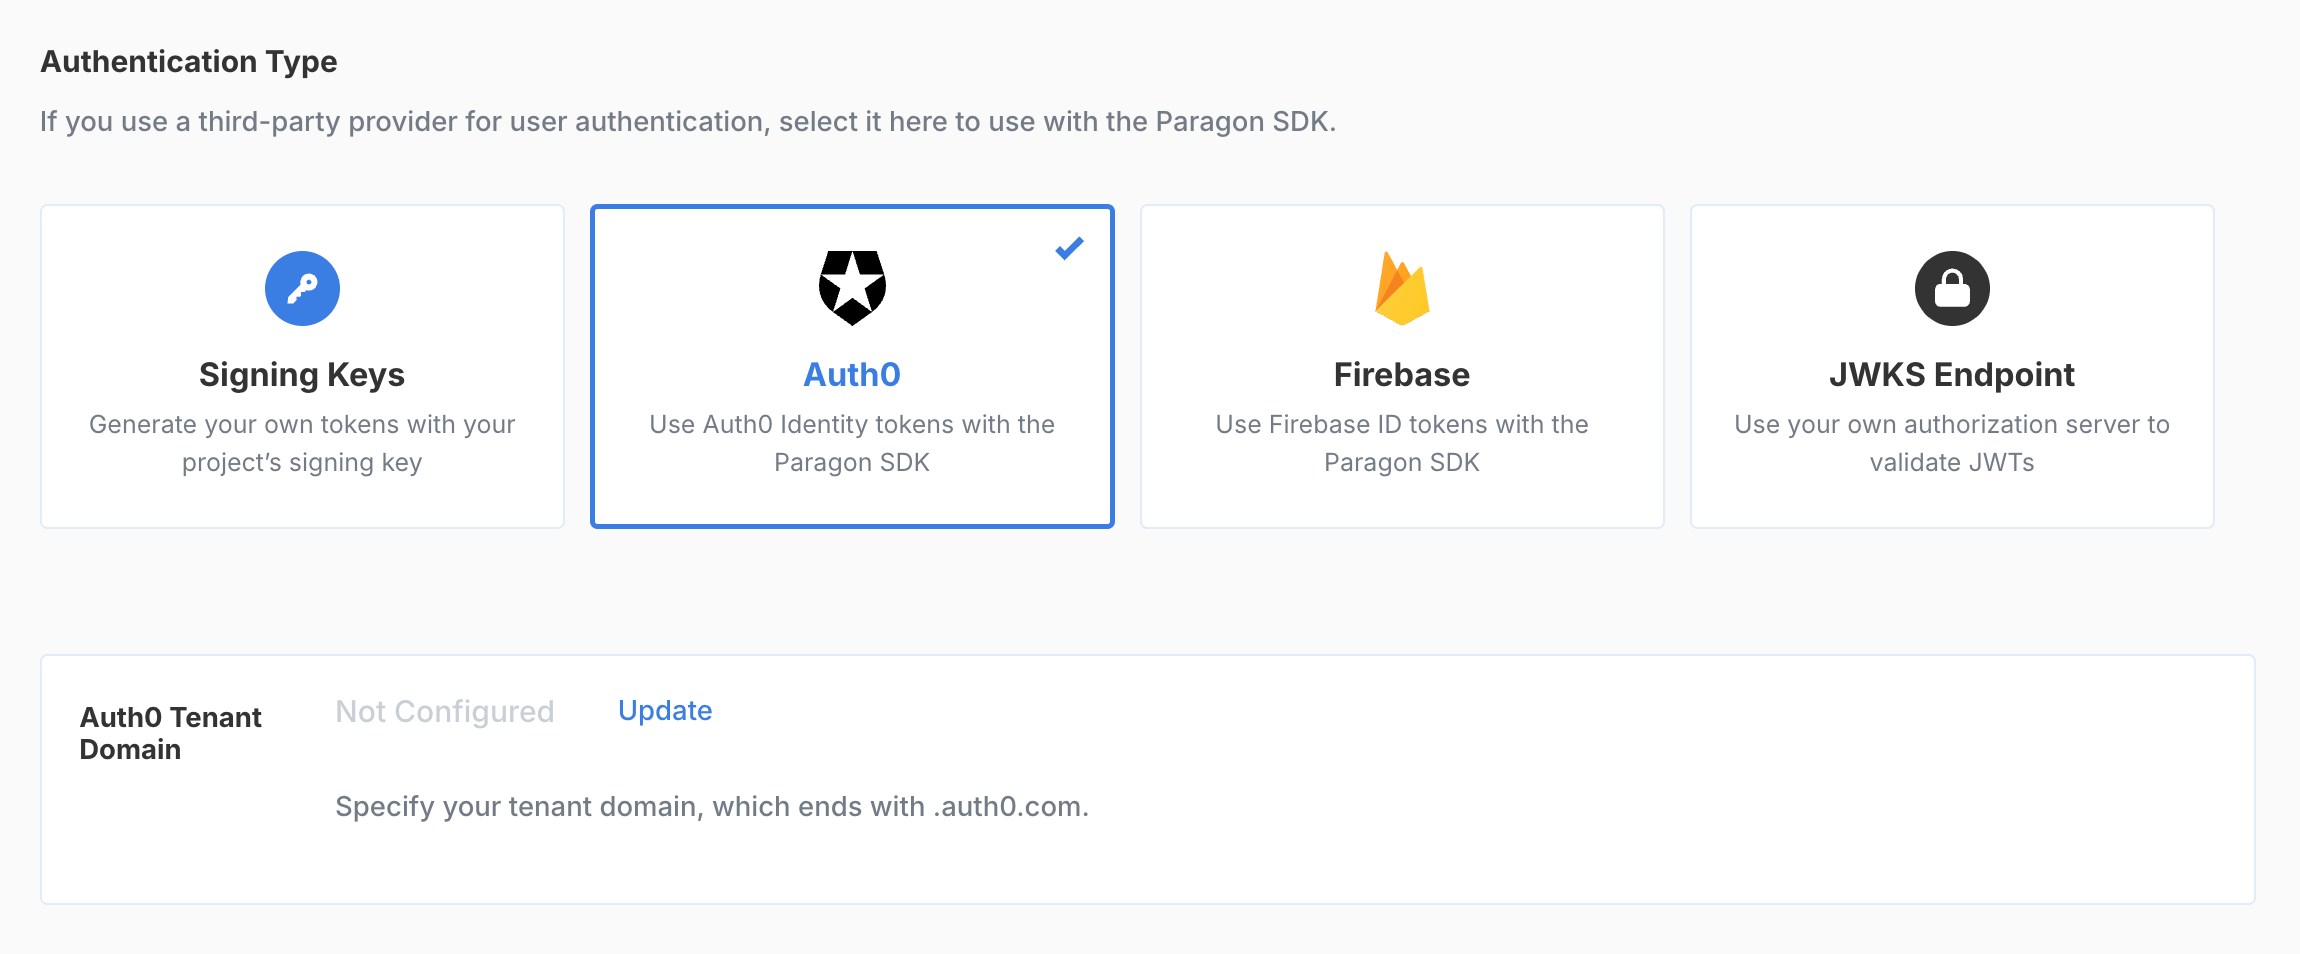
Task: Click the Firebase card heading
Action: coord(1402,374)
